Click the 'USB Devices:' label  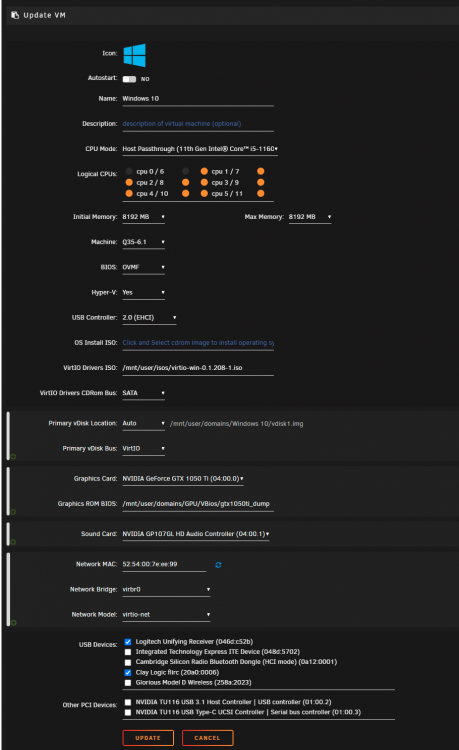point(98,645)
